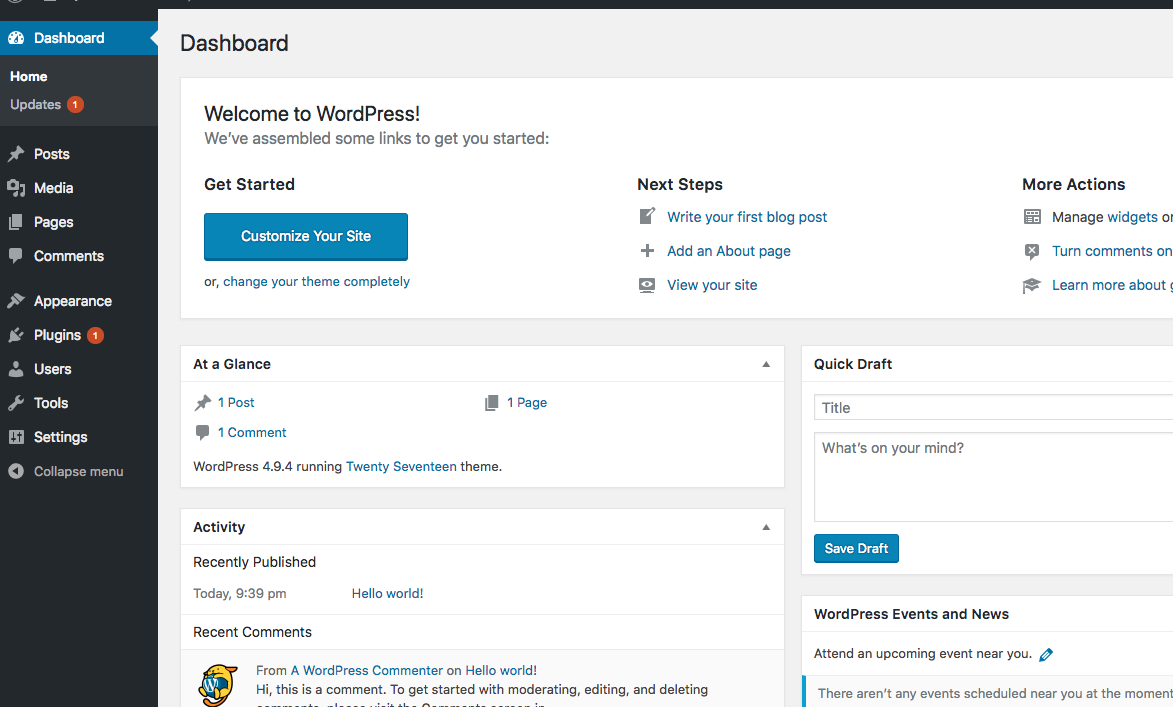Click Collapse menu text
1173x707 pixels.
tap(79, 471)
